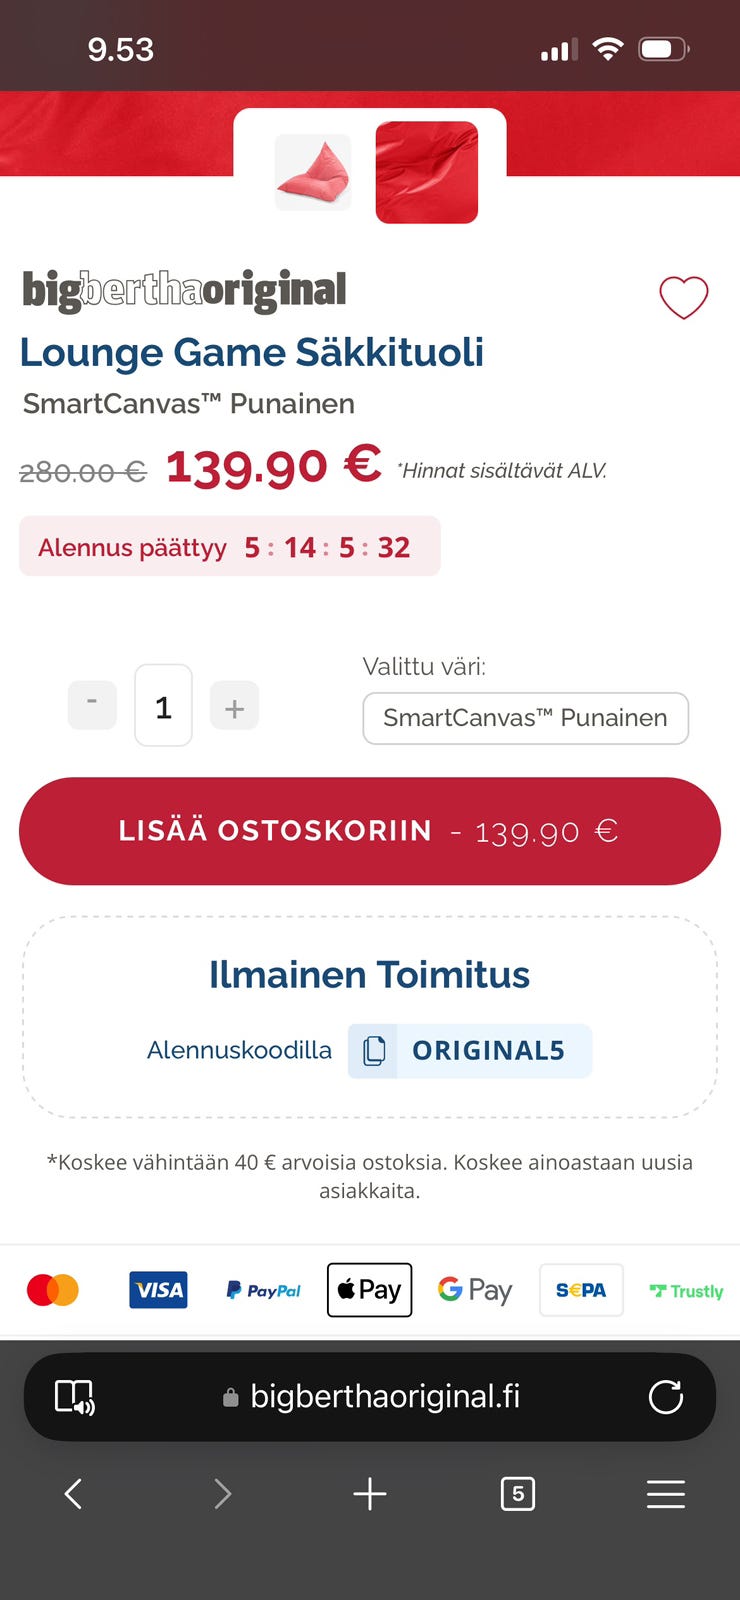740x1600 pixels.
Task: Open the browser hamburger menu
Action: pyautogui.click(x=665, y=1494)
